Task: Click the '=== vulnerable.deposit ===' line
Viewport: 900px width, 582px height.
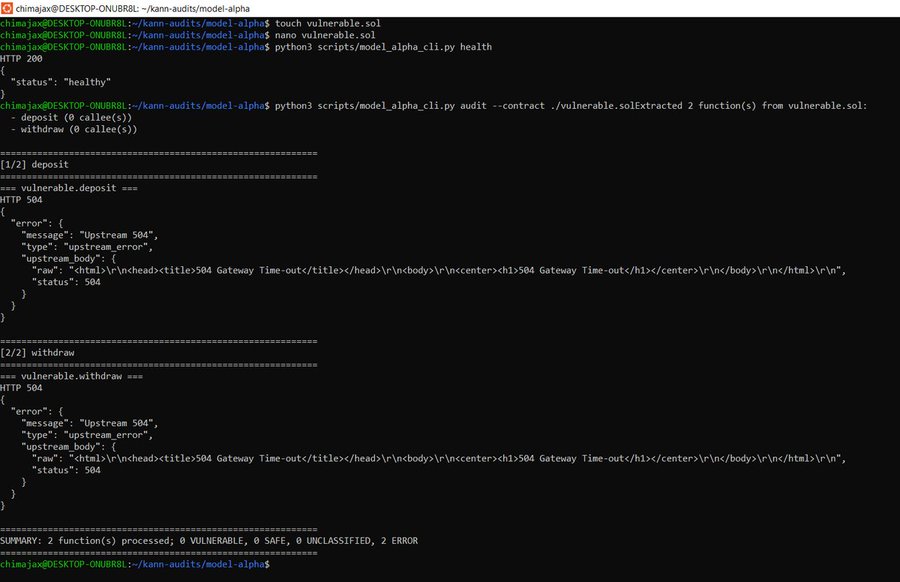Action: [x=69, y=188]
